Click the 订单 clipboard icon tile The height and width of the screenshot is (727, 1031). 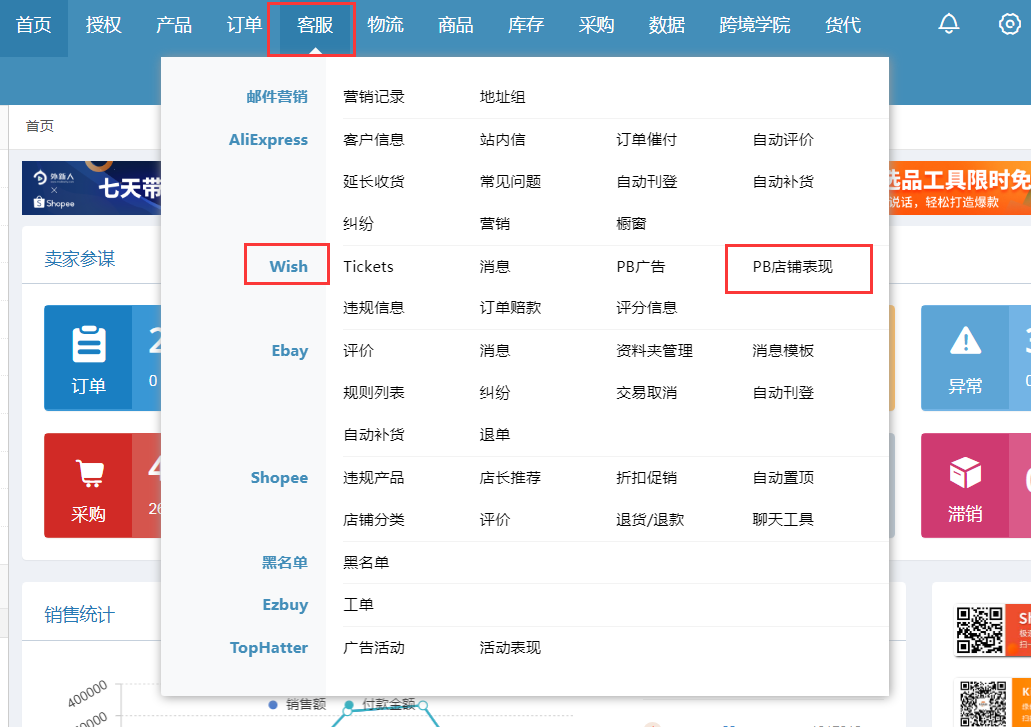tap(88, 358)
